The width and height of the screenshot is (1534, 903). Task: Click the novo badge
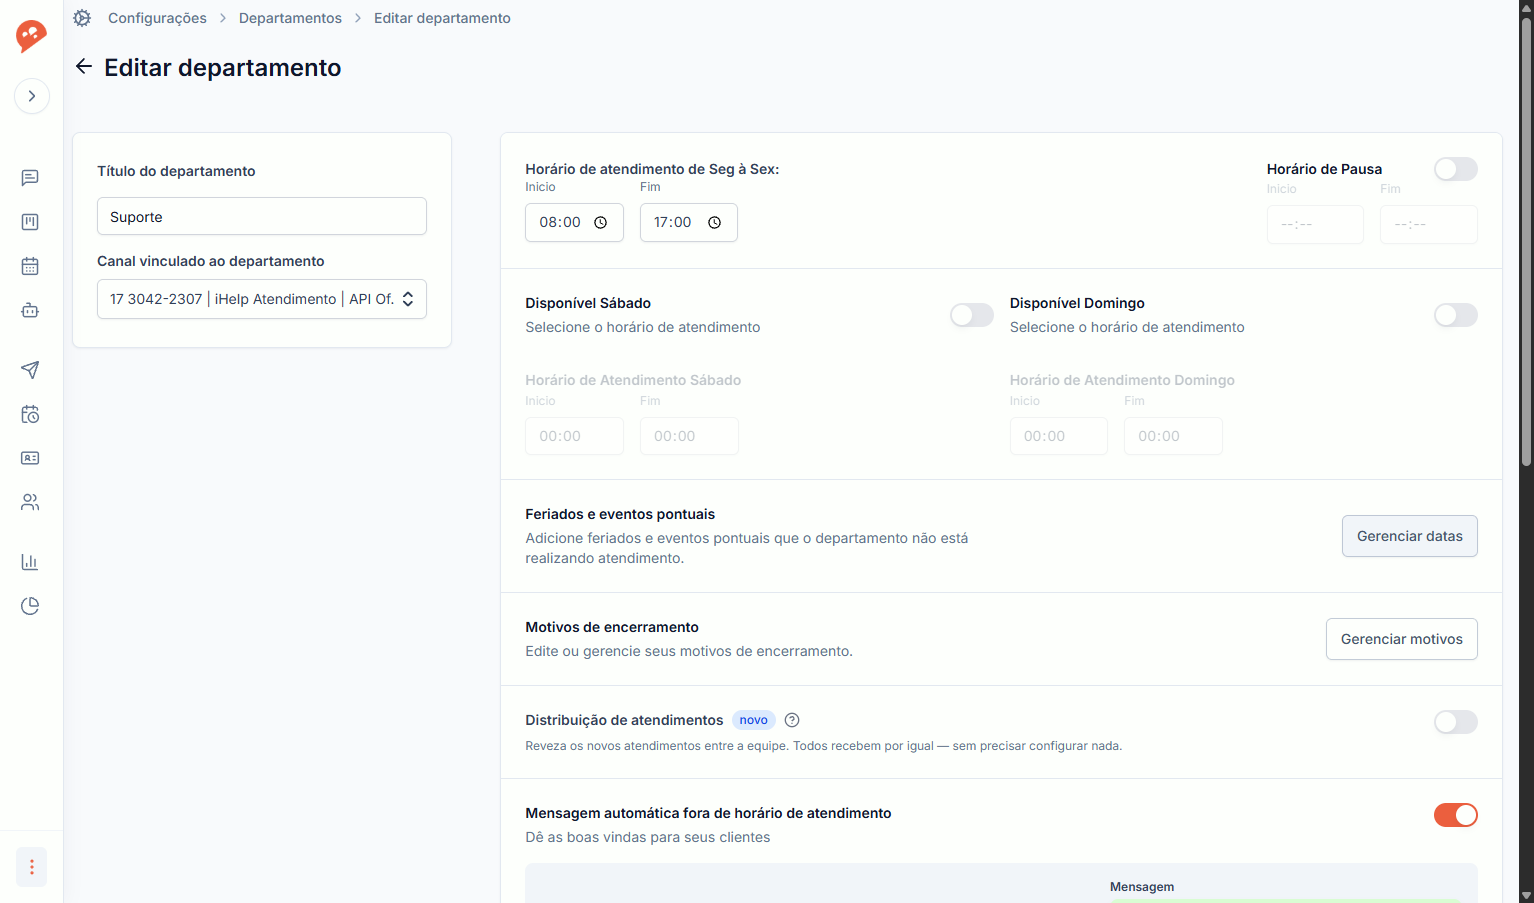[x=754, y=720]
